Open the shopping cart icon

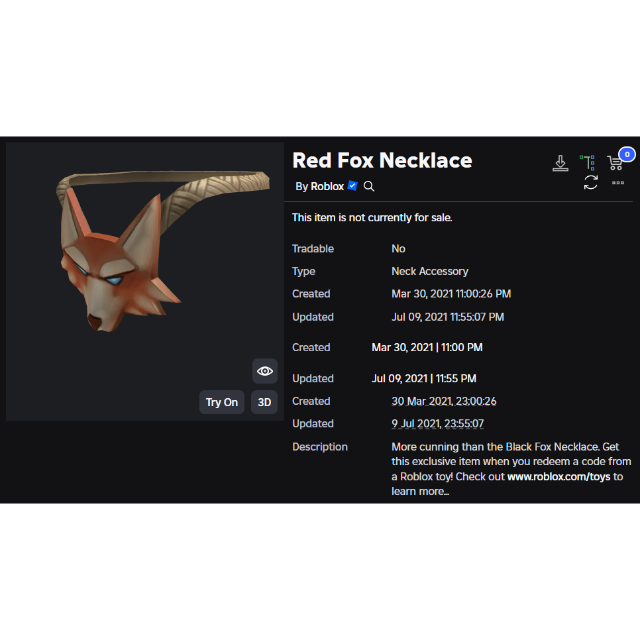[615, 163]
